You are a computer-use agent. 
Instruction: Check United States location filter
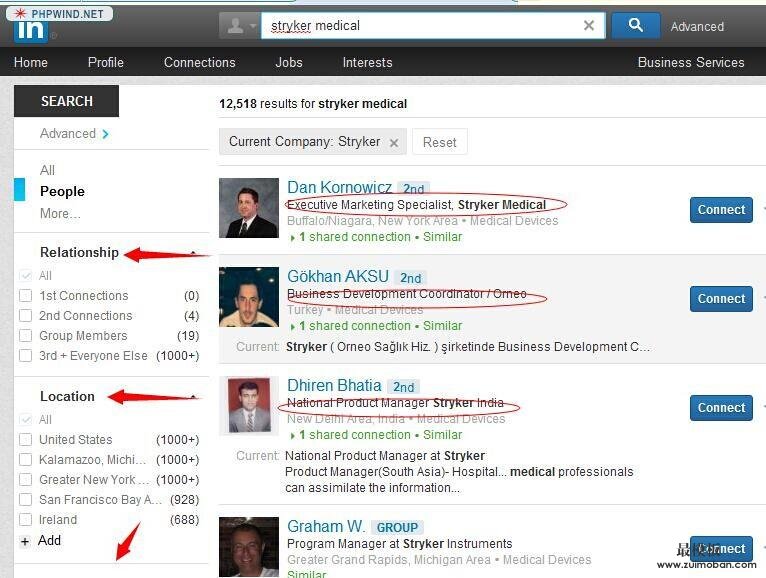pyautogui.click(x=25, y=440)
